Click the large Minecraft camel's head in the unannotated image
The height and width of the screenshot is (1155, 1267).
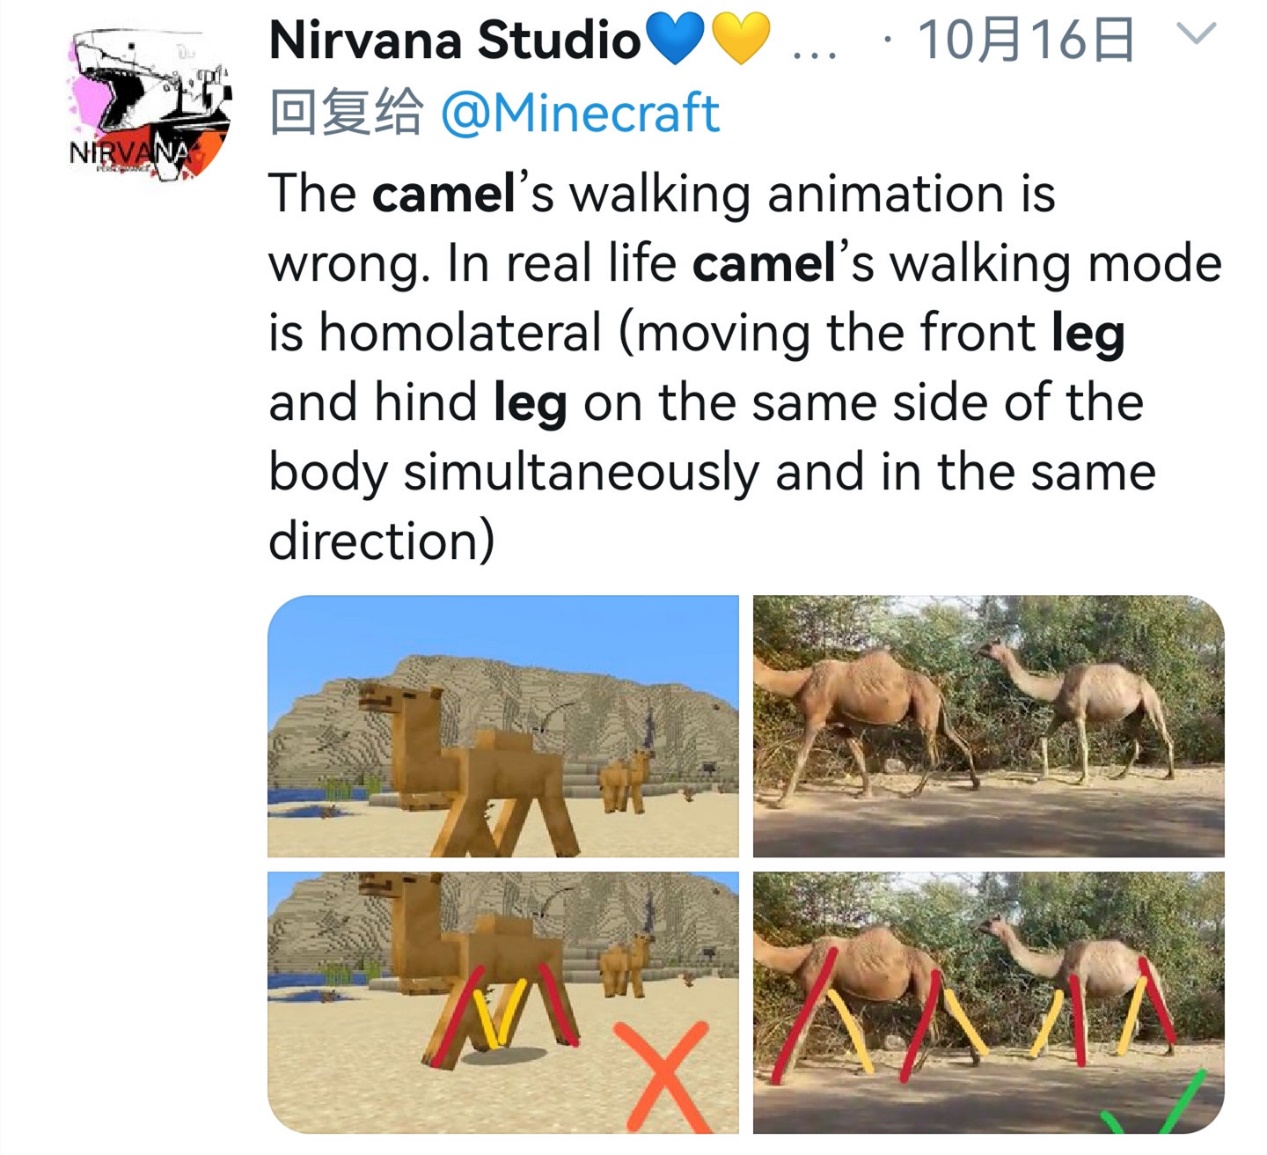395,700
